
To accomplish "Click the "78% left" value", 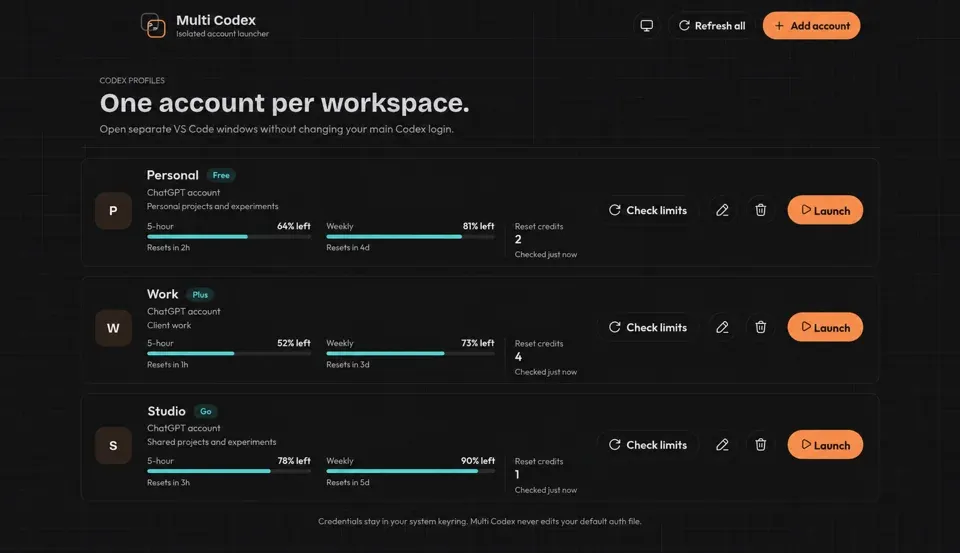I will tap(294, 461).
